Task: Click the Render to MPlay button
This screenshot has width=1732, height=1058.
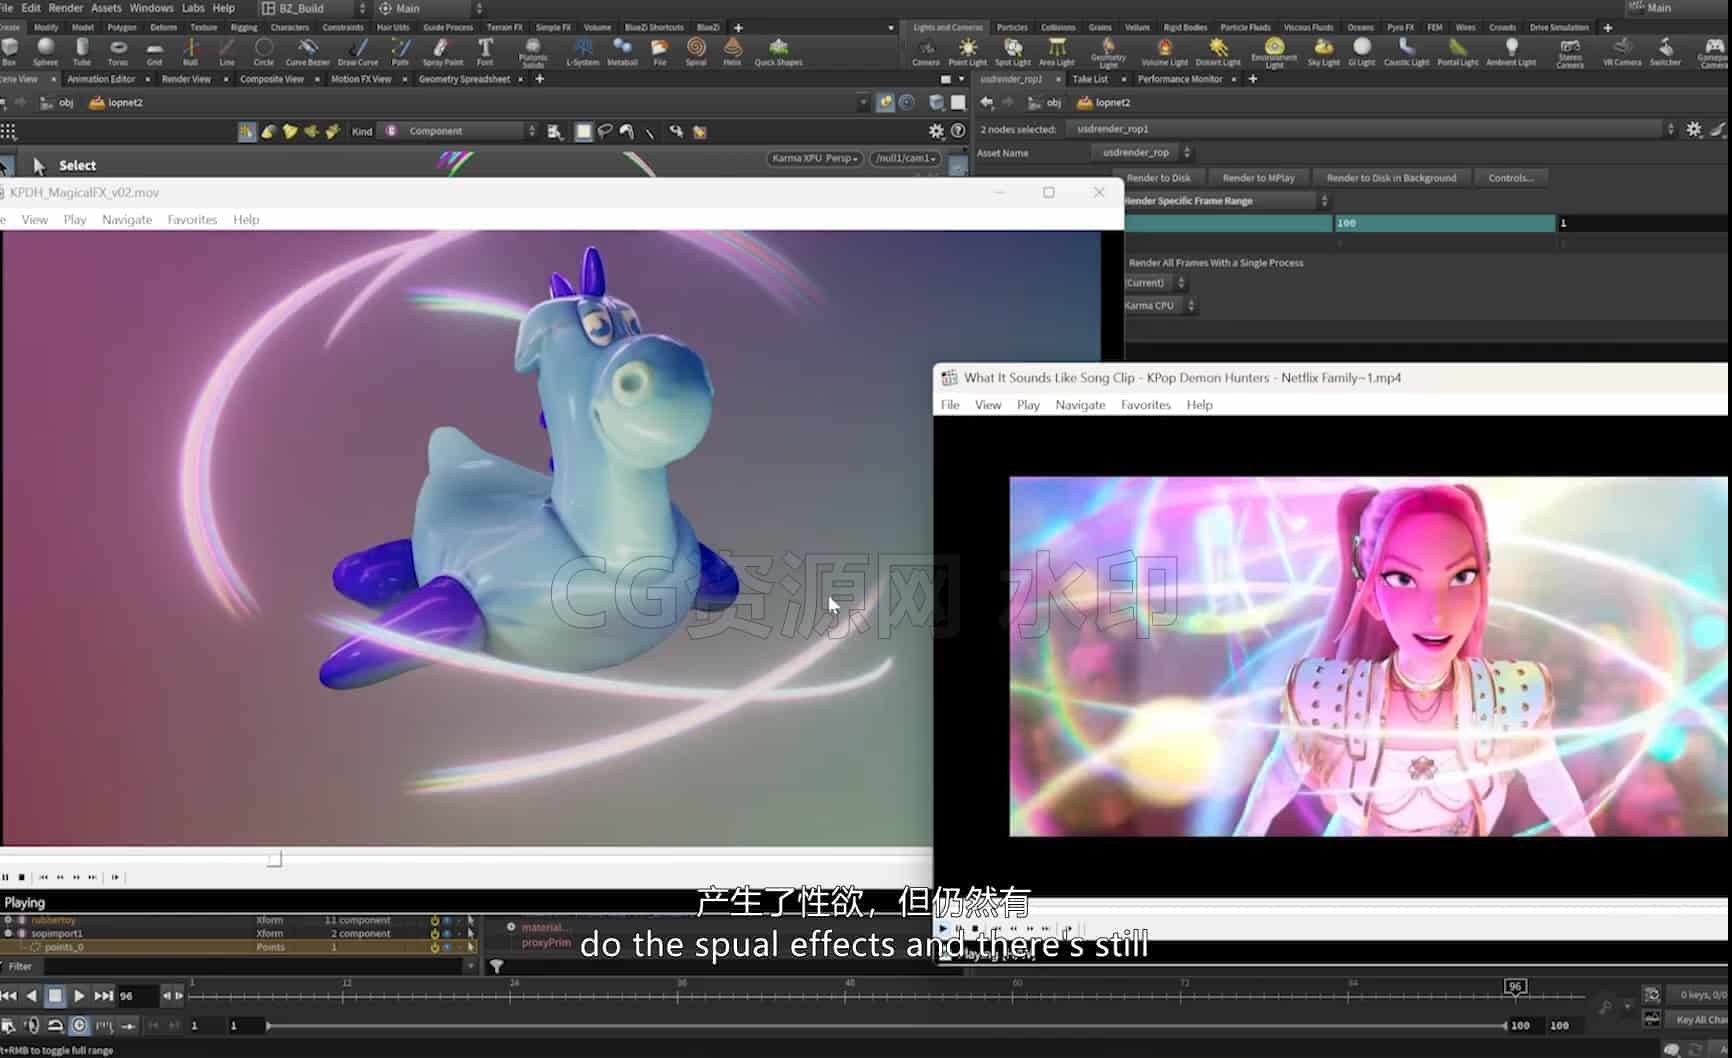Action: tap(1258, 178)
